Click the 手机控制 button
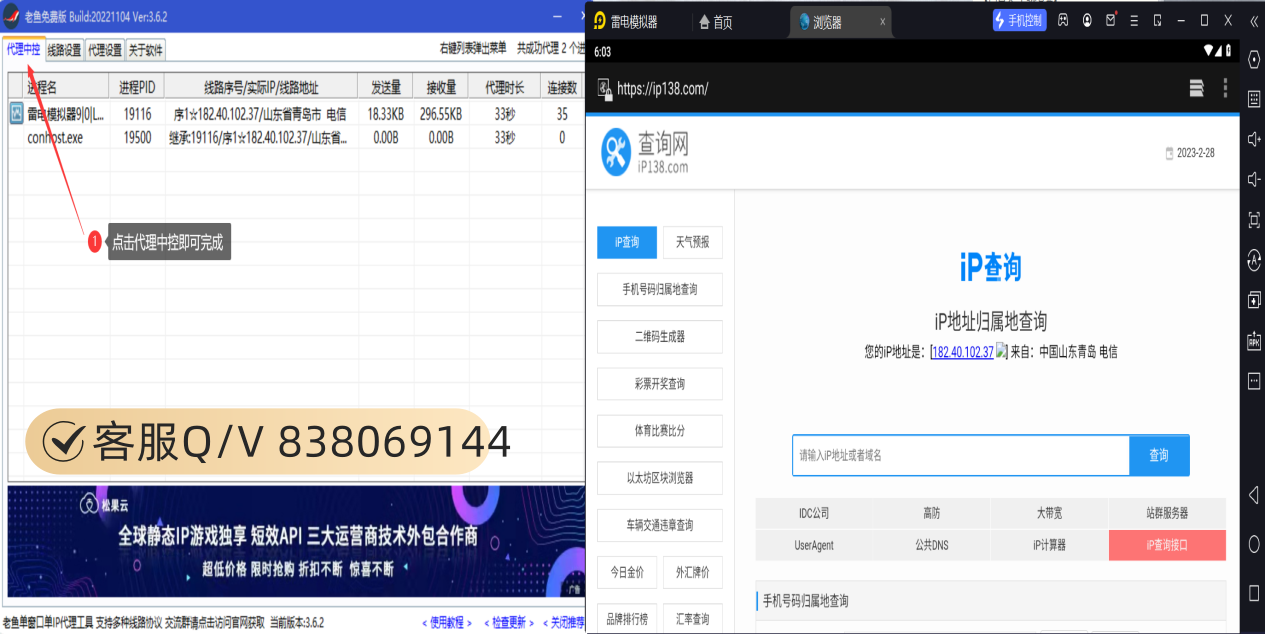Image resolution: width=1265 pixels, height=634 pixels. click(x=1019, y=21)
